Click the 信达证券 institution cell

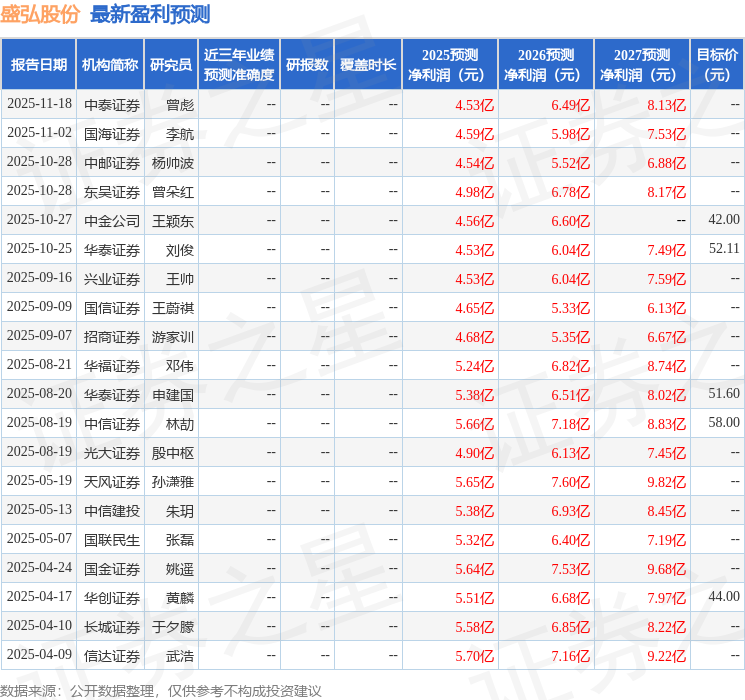tap(112, 656)
